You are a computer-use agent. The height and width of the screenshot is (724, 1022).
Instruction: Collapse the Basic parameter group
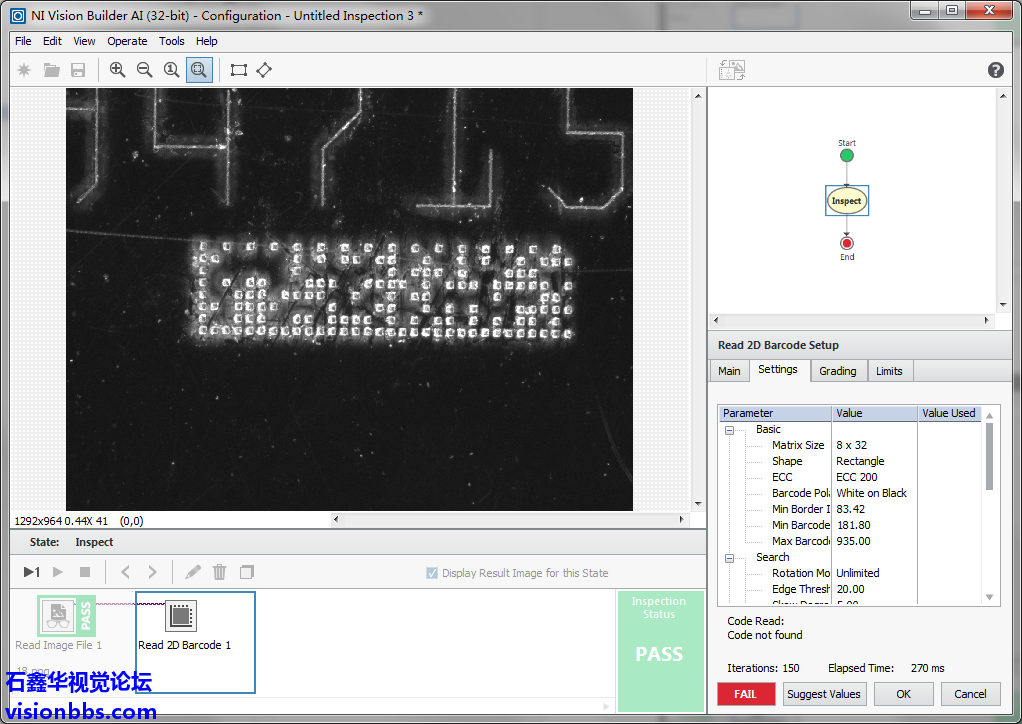click(730, 430)
